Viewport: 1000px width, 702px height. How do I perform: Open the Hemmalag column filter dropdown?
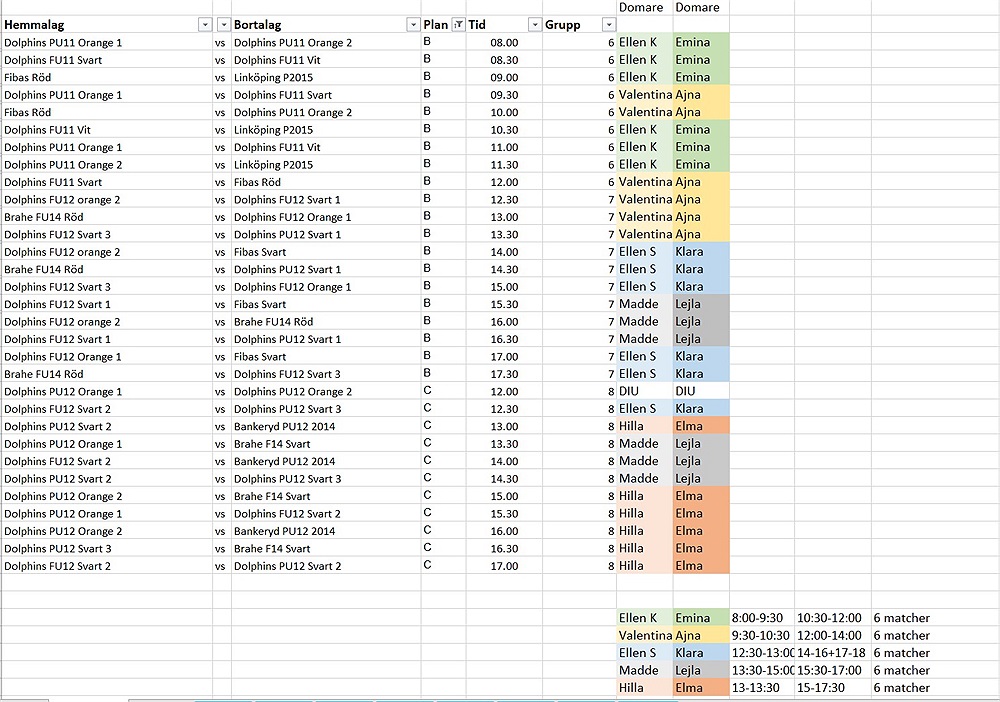205,25
